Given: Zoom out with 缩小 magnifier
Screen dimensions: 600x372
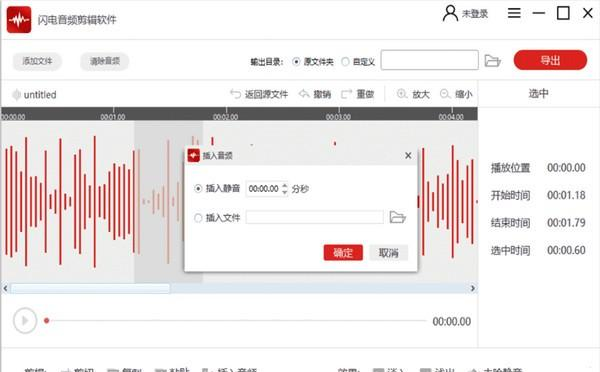Looking at the screenshot, I should tap(456, 94).
